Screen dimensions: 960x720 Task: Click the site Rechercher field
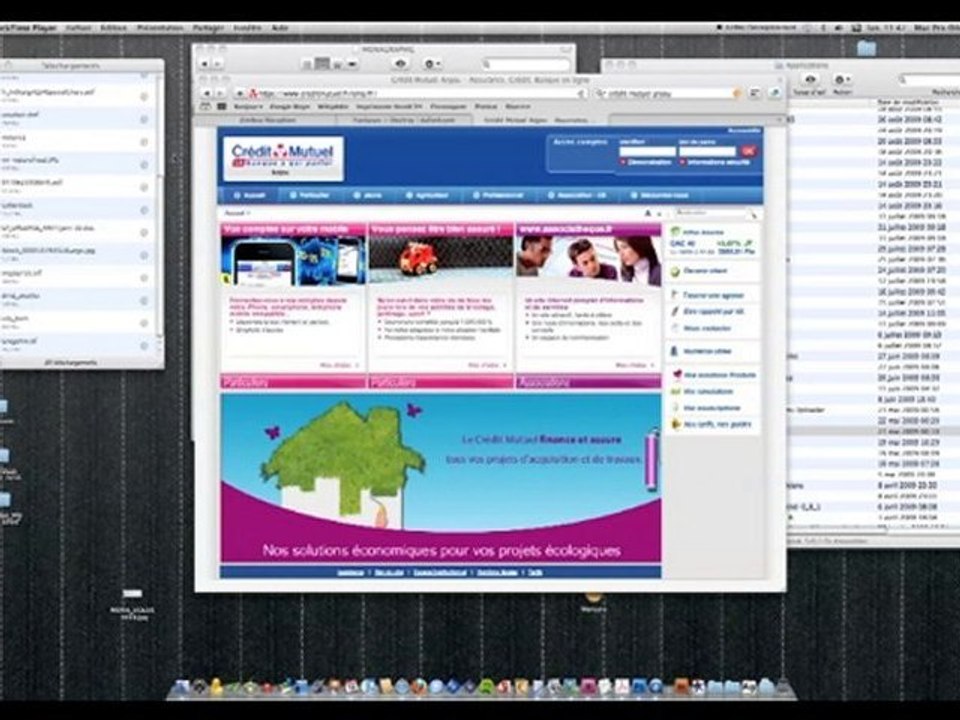coord(710,213)
